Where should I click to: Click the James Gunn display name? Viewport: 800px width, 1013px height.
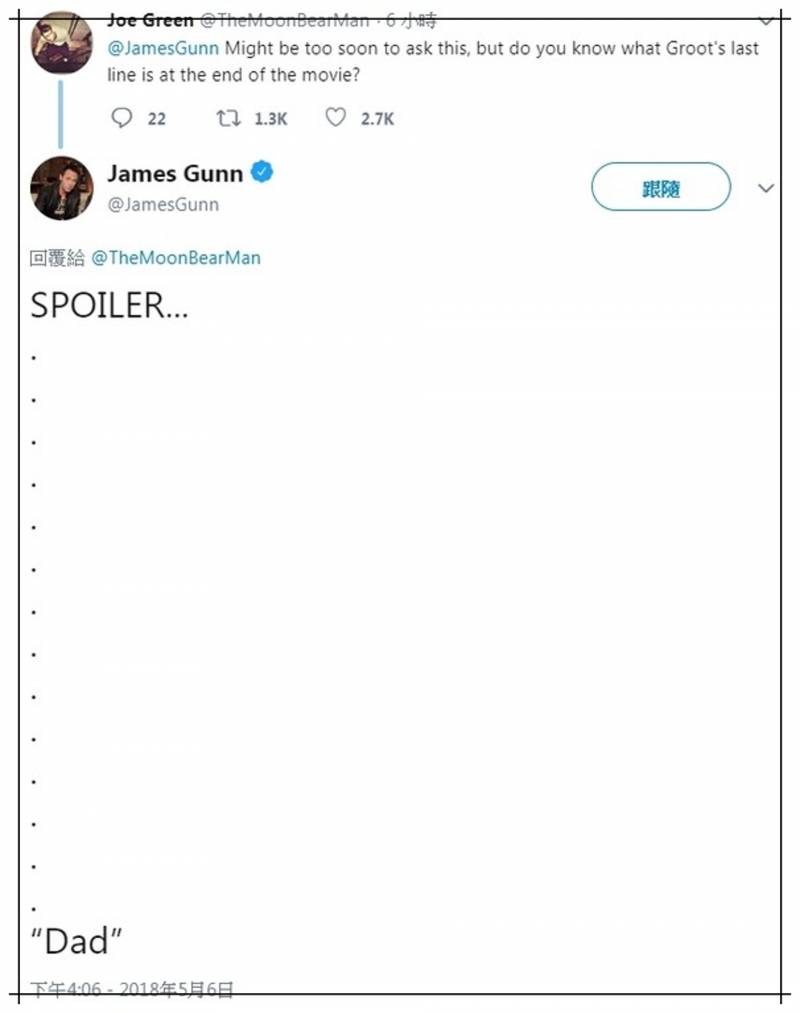pyautogui.click(x=175, y=173)
